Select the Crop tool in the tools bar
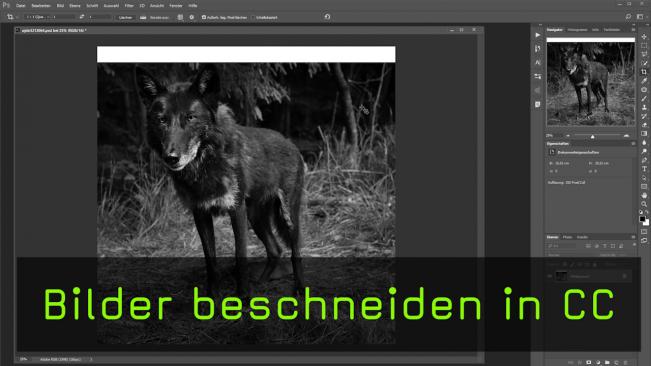651x366 pixels. 644,72
